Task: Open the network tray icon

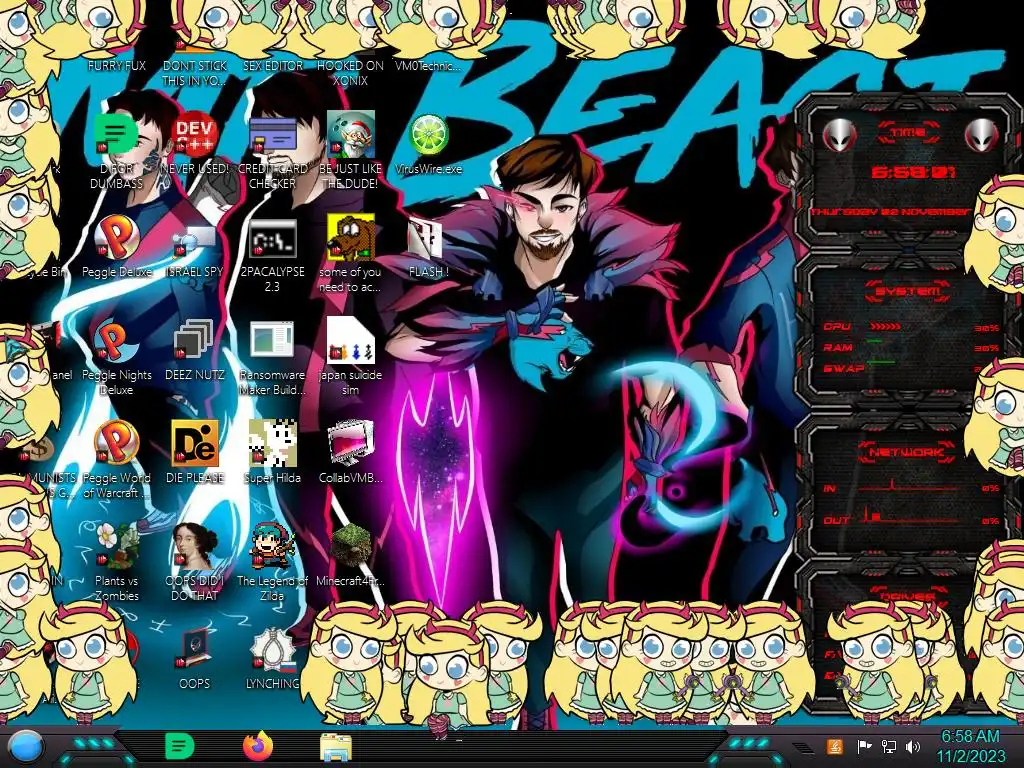Action: 888,746
